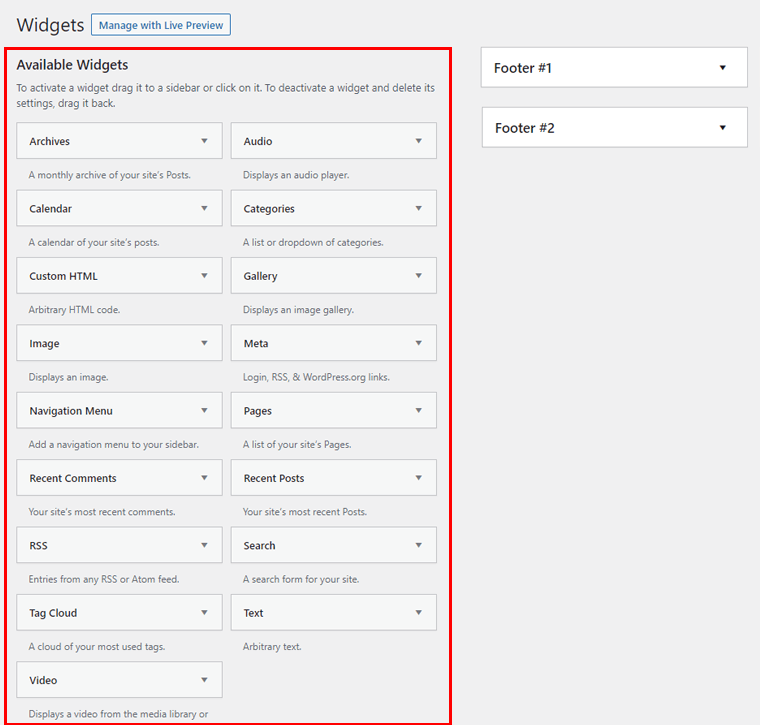The height and width of the screenshot is (725, 760).
Task: Open the RSS widget dropdown arrow
Action: tap(204, 545)
